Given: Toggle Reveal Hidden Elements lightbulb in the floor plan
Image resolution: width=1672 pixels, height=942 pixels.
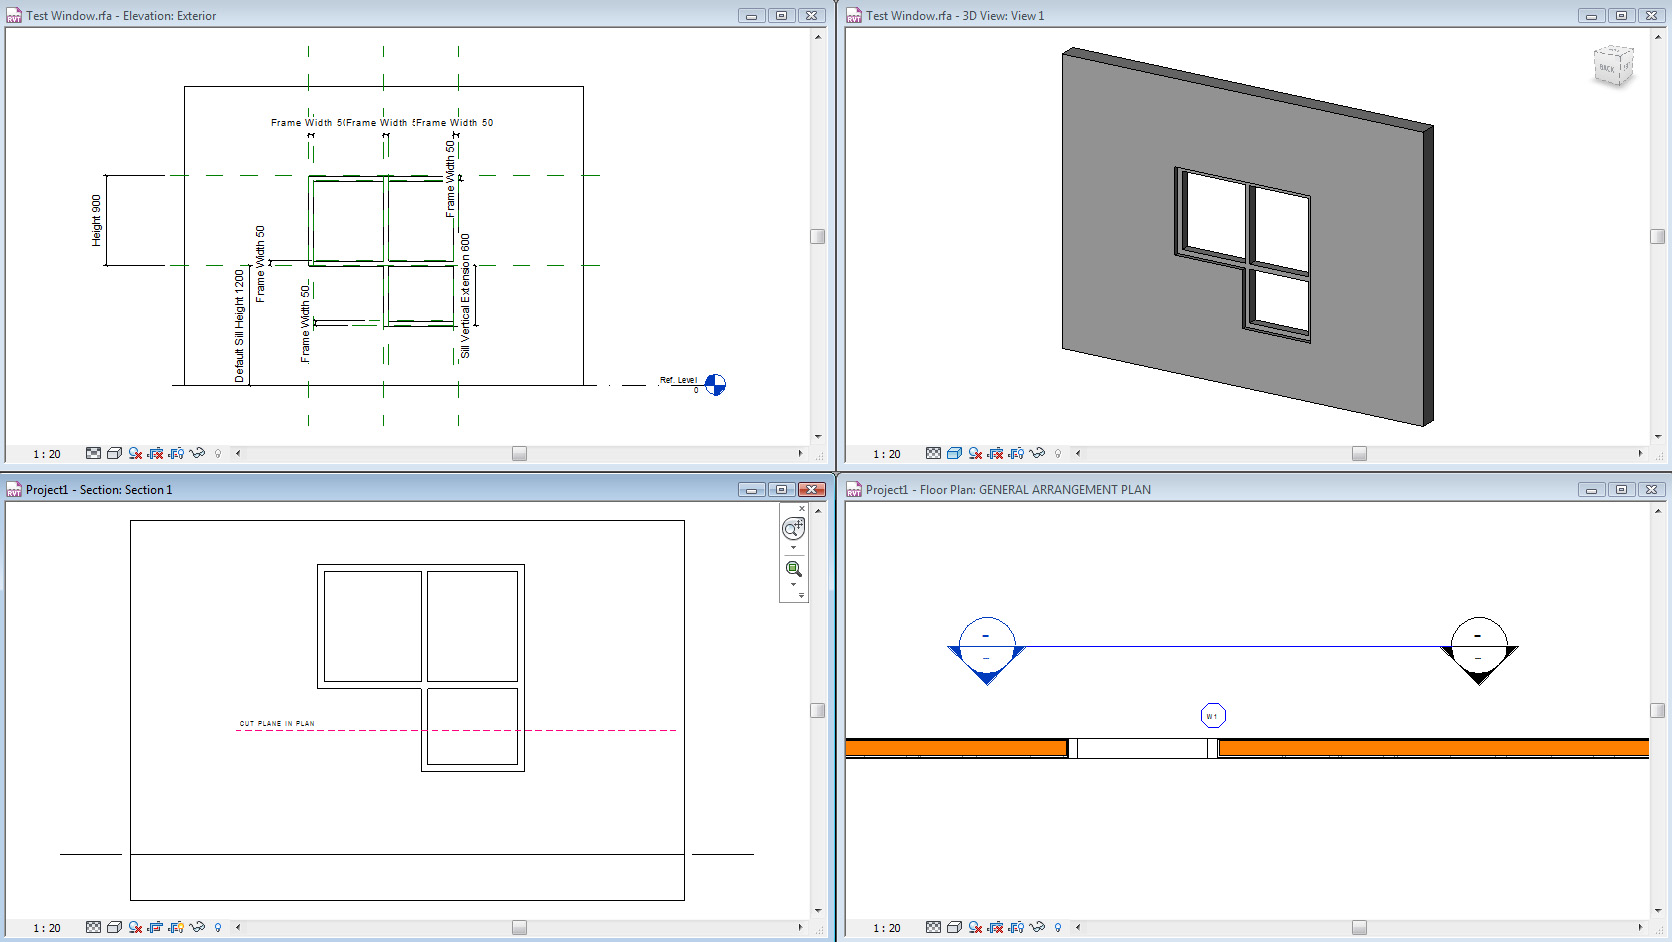Looking at the screenshot, I should pos(1058,927).
